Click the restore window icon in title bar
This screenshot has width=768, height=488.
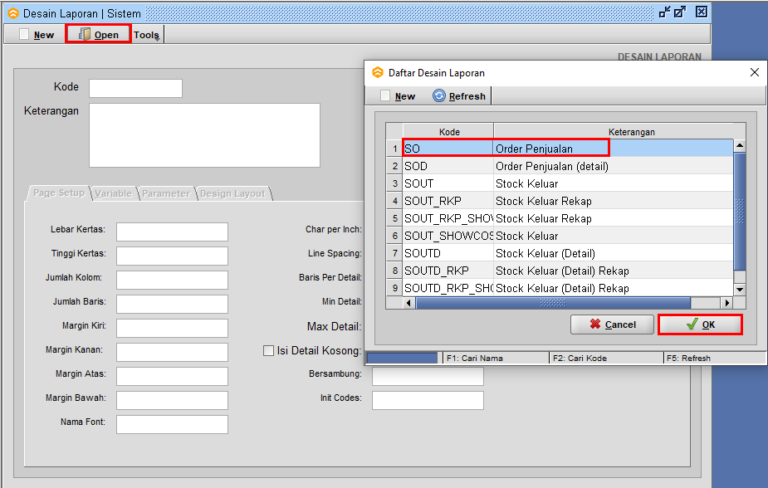680,12
